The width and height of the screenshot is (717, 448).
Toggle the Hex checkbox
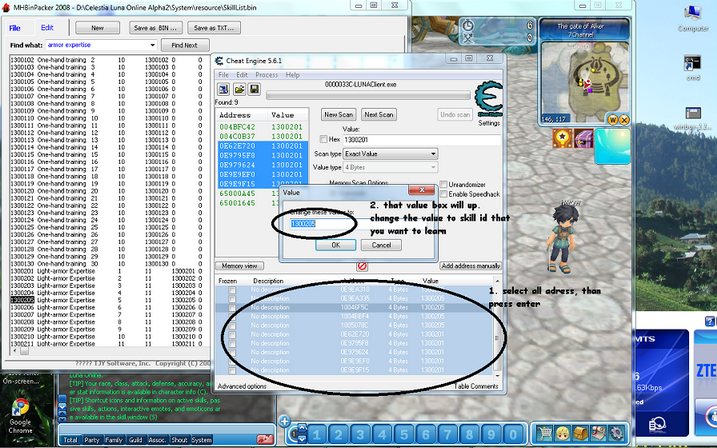pyautogui.click(x=323, y=139)
